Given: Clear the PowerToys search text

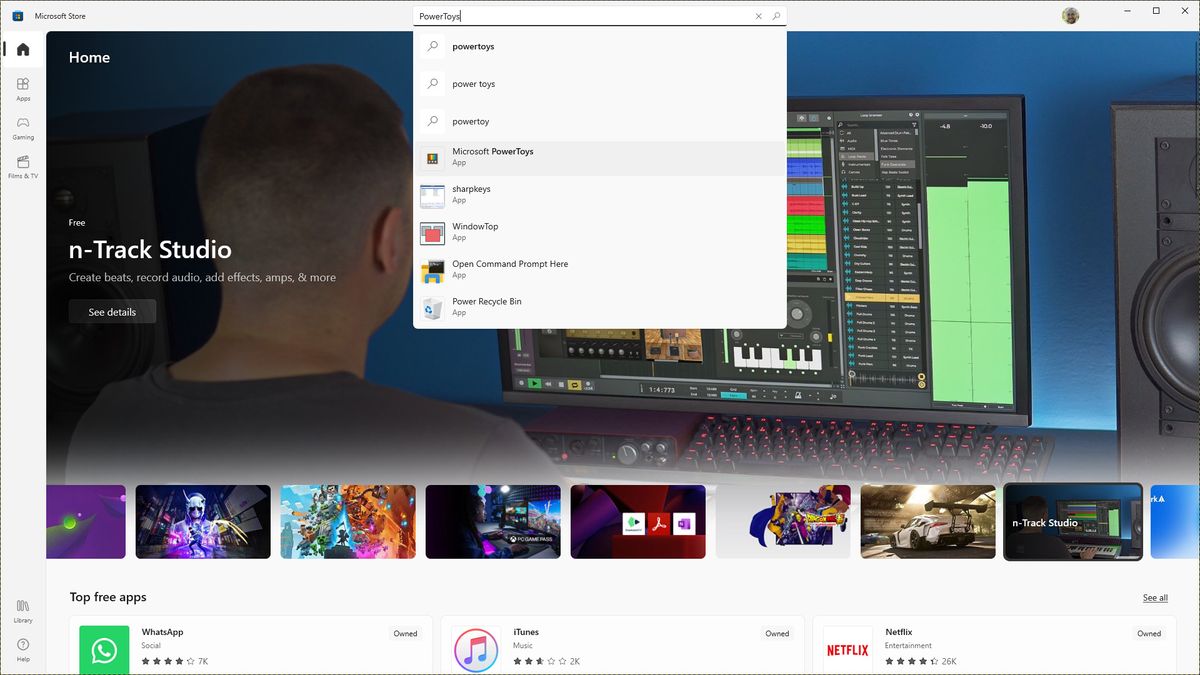Looking at the screenshot, I should click(x=758, y=15).
